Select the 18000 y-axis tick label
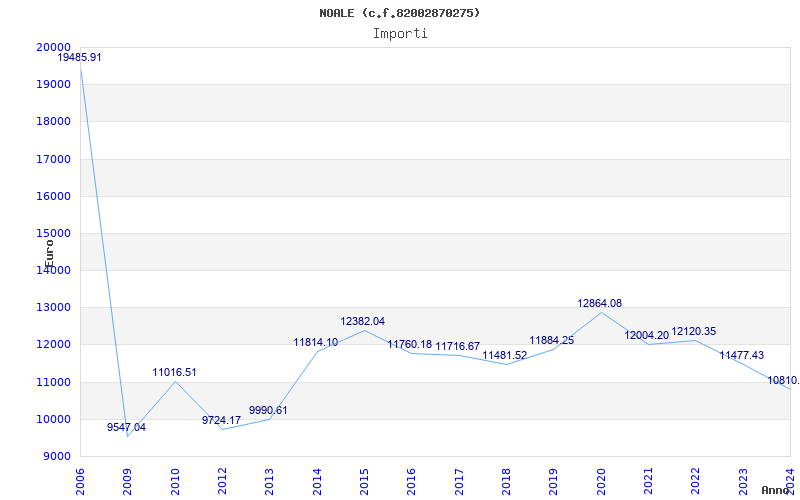This screenshot has width=800, height=500. 54,121
